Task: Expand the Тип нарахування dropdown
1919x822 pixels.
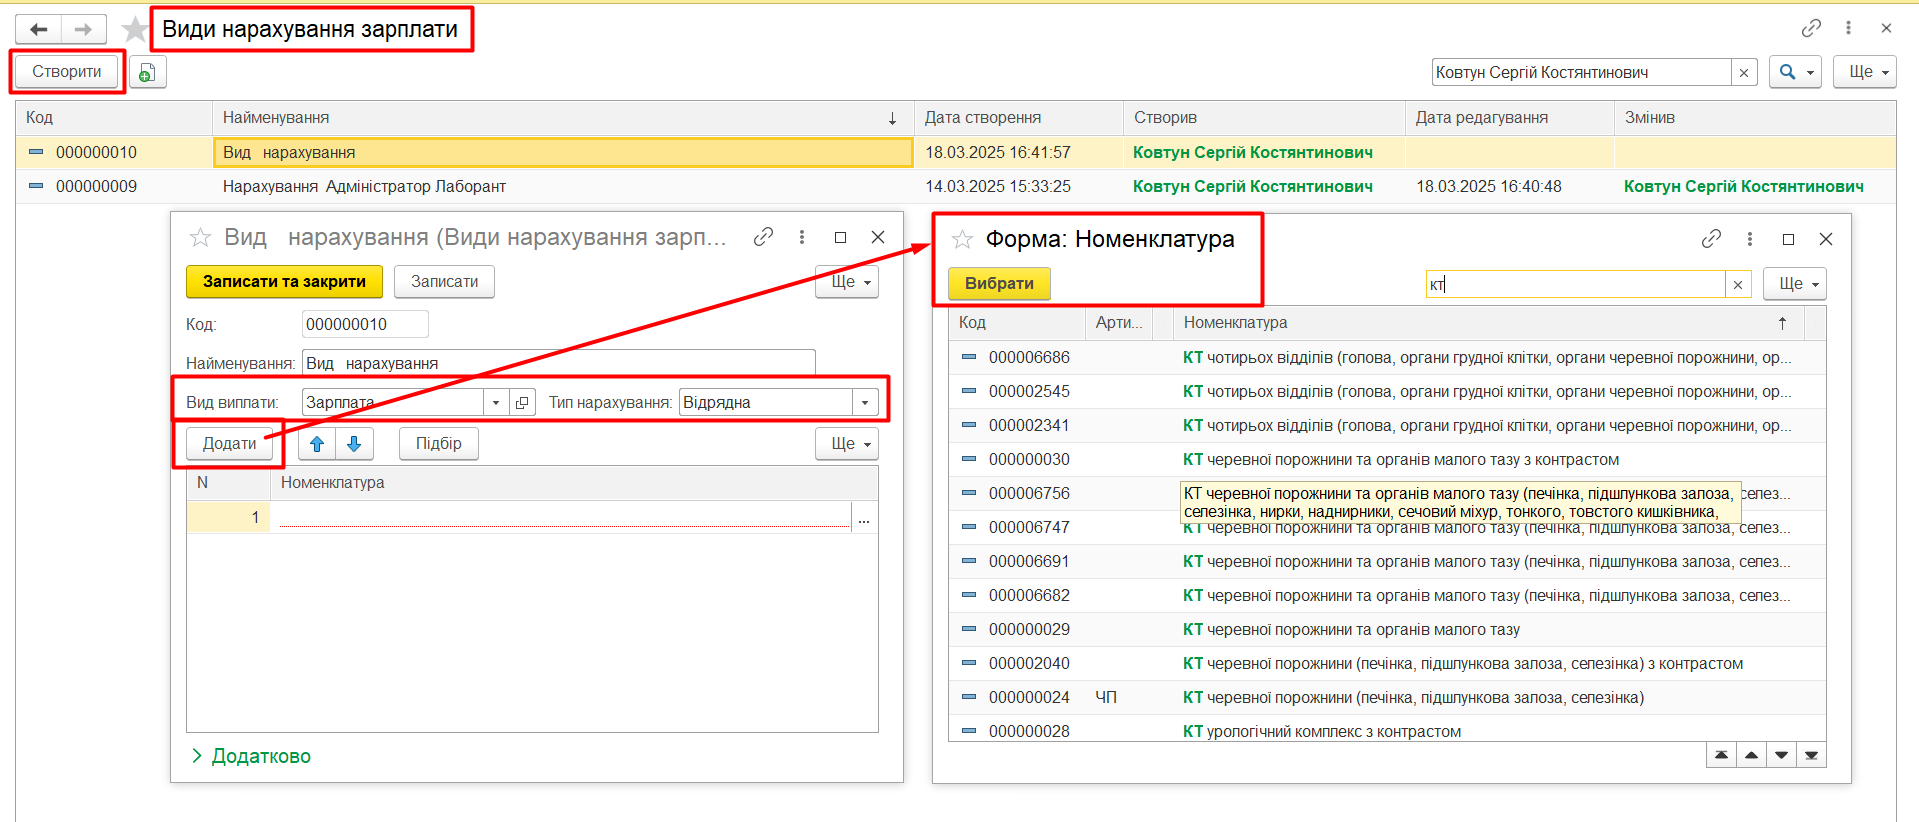Action: point(865,403)
